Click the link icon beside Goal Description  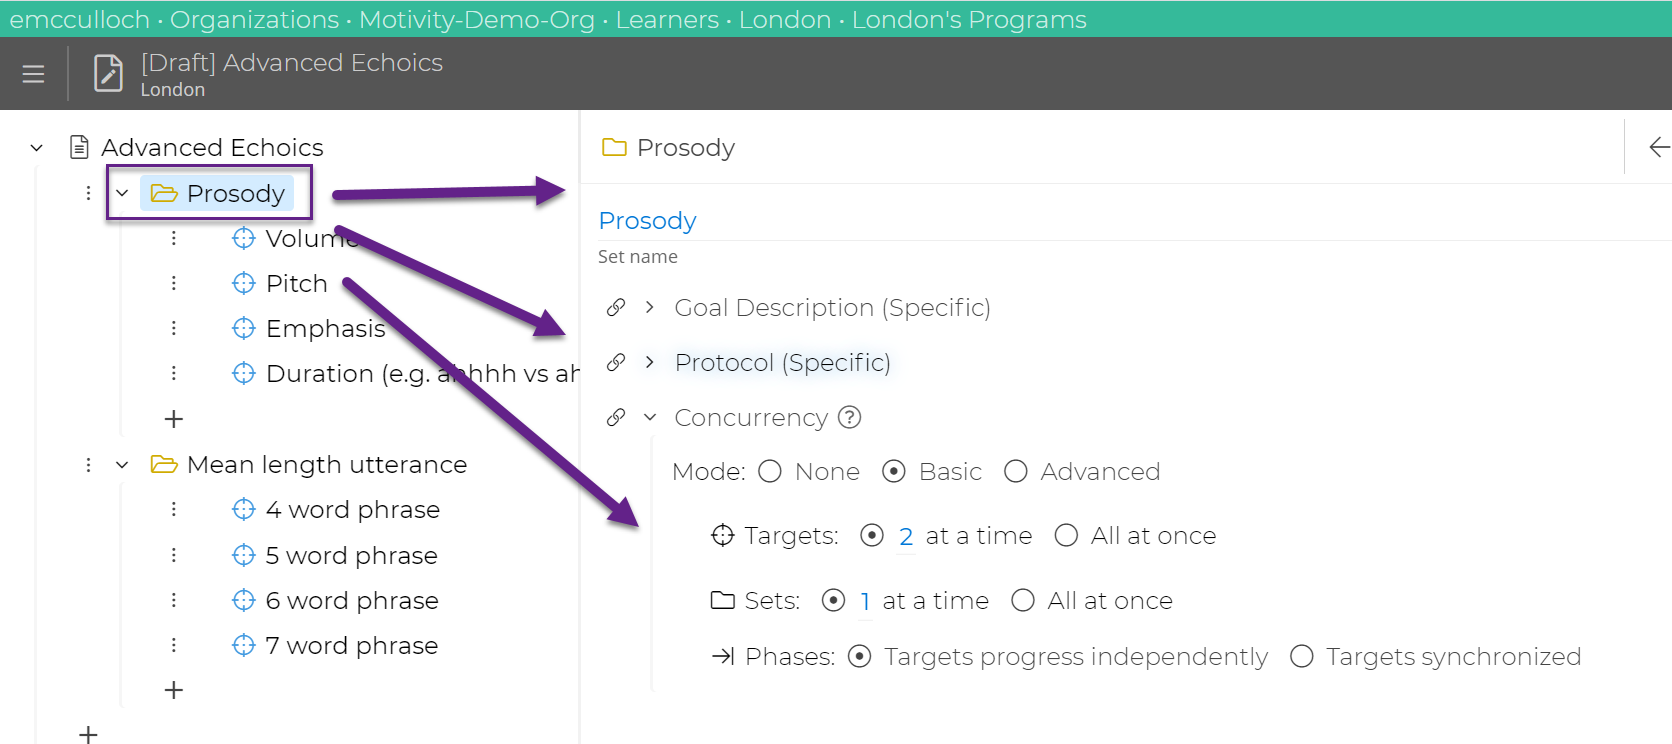pyautogui.click(x=615, y=307)
